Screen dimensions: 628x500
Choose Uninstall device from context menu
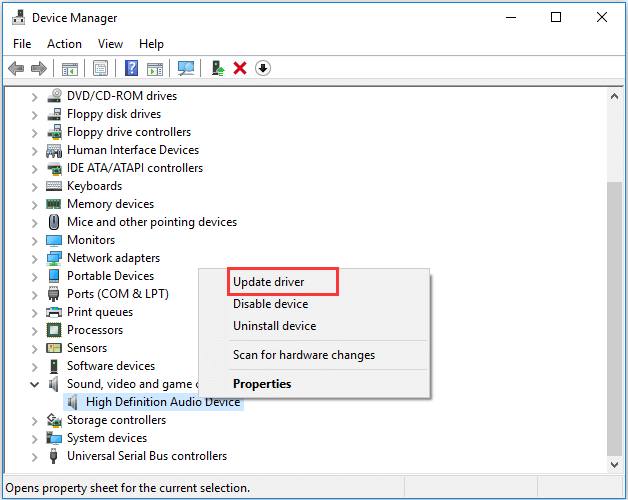[x=274, y=326]
